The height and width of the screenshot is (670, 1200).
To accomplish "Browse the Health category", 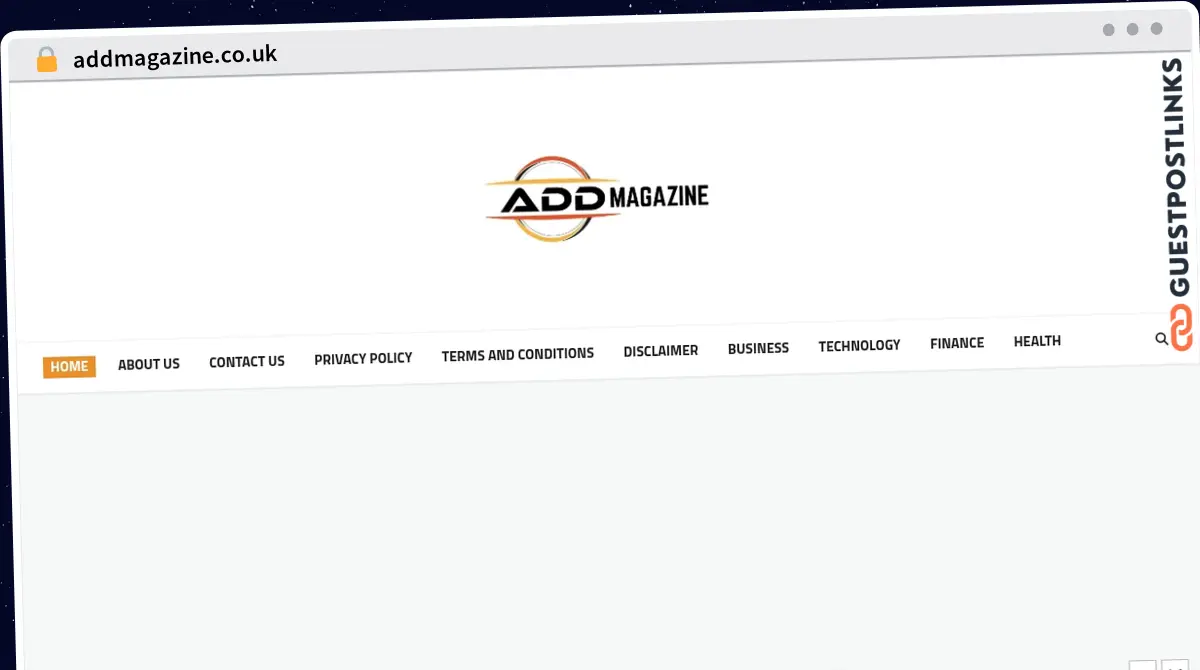I will (x=1037, y=341).
